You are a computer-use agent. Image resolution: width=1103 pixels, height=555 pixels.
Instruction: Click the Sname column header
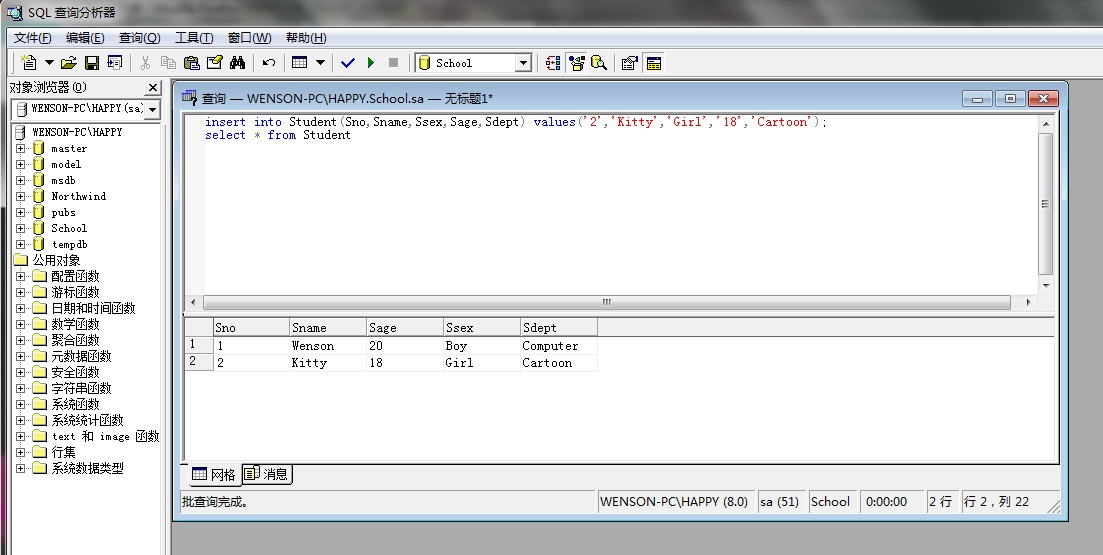point(328,327)
